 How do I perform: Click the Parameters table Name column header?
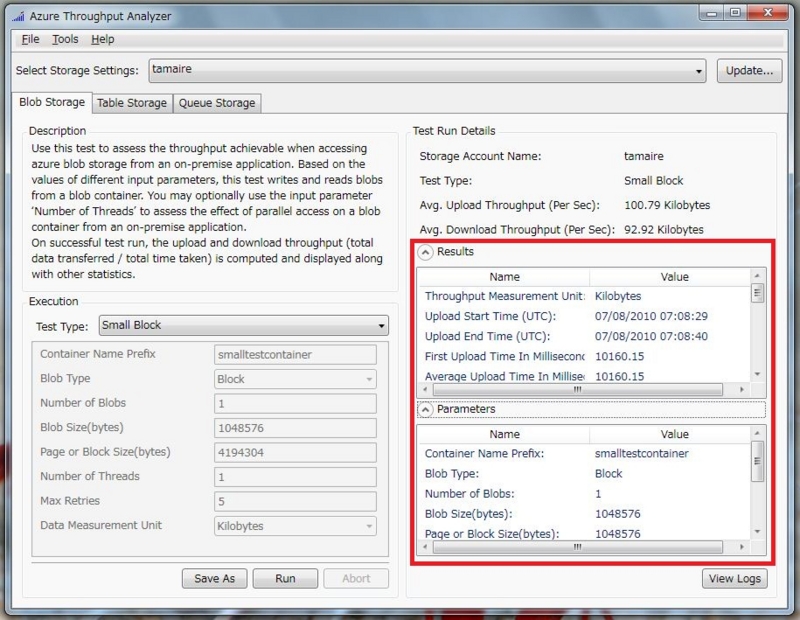(x=504, y=434)
